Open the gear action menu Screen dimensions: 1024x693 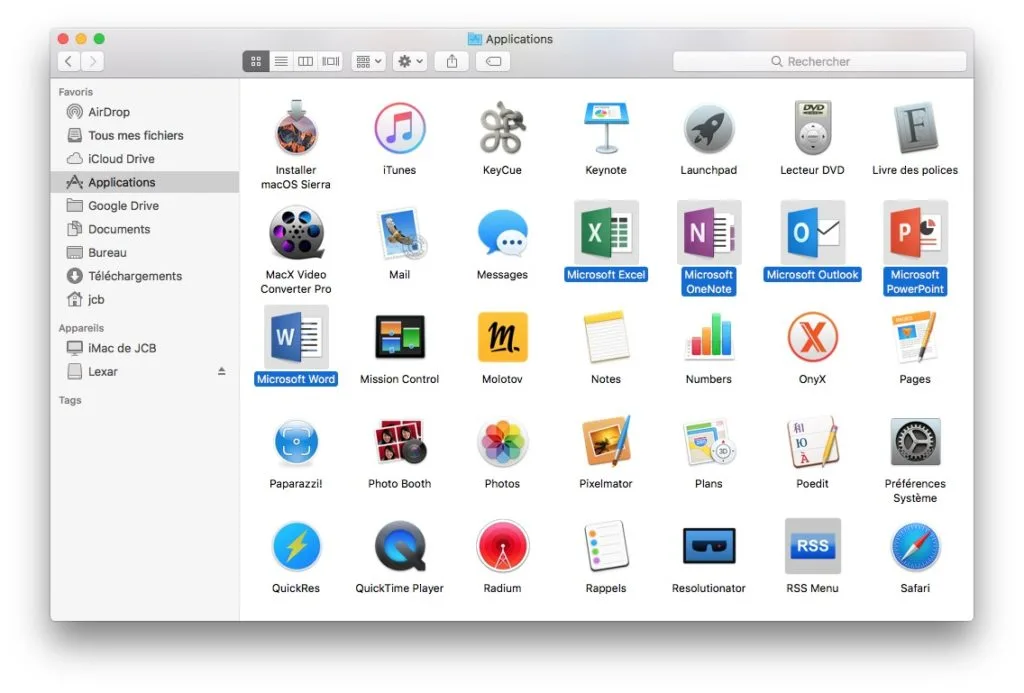(410, 61)
